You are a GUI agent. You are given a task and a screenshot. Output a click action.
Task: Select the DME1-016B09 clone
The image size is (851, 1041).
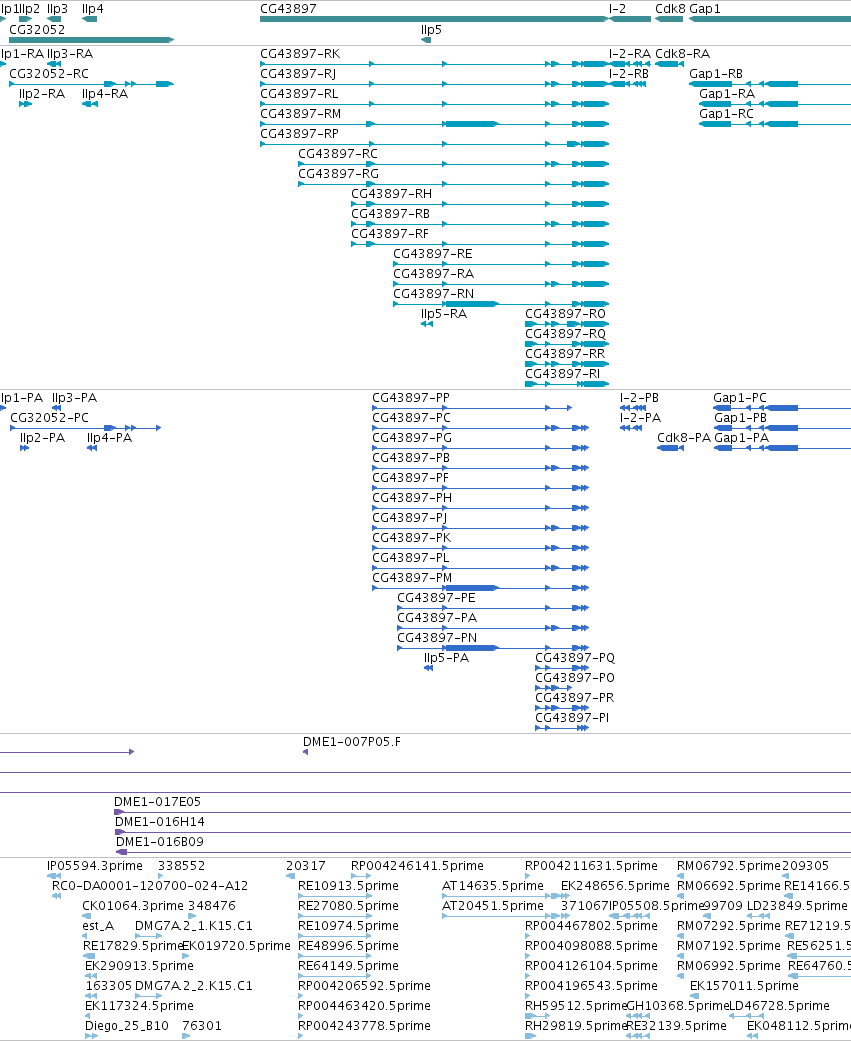tap(159, 841)
